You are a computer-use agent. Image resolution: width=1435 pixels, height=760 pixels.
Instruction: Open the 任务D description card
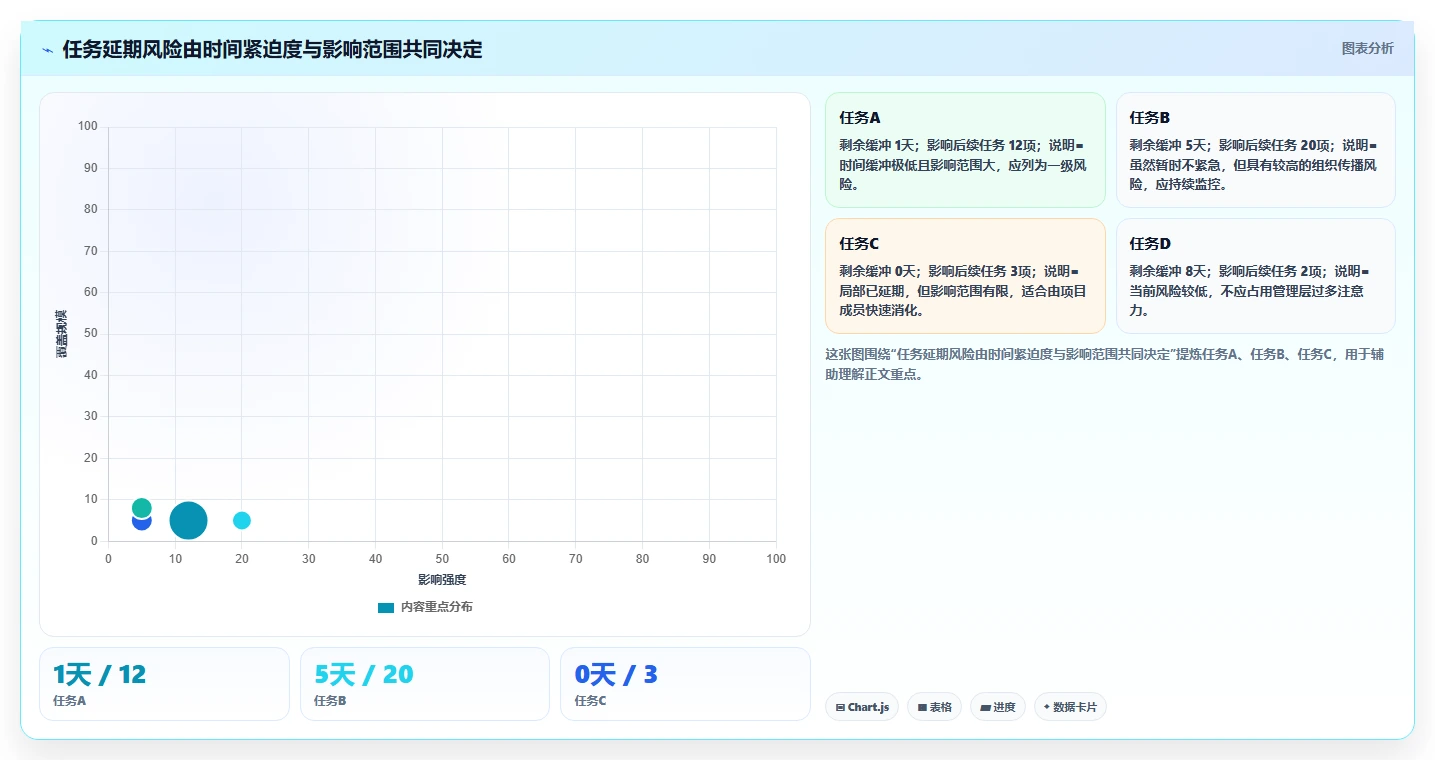coord(1255,276)
